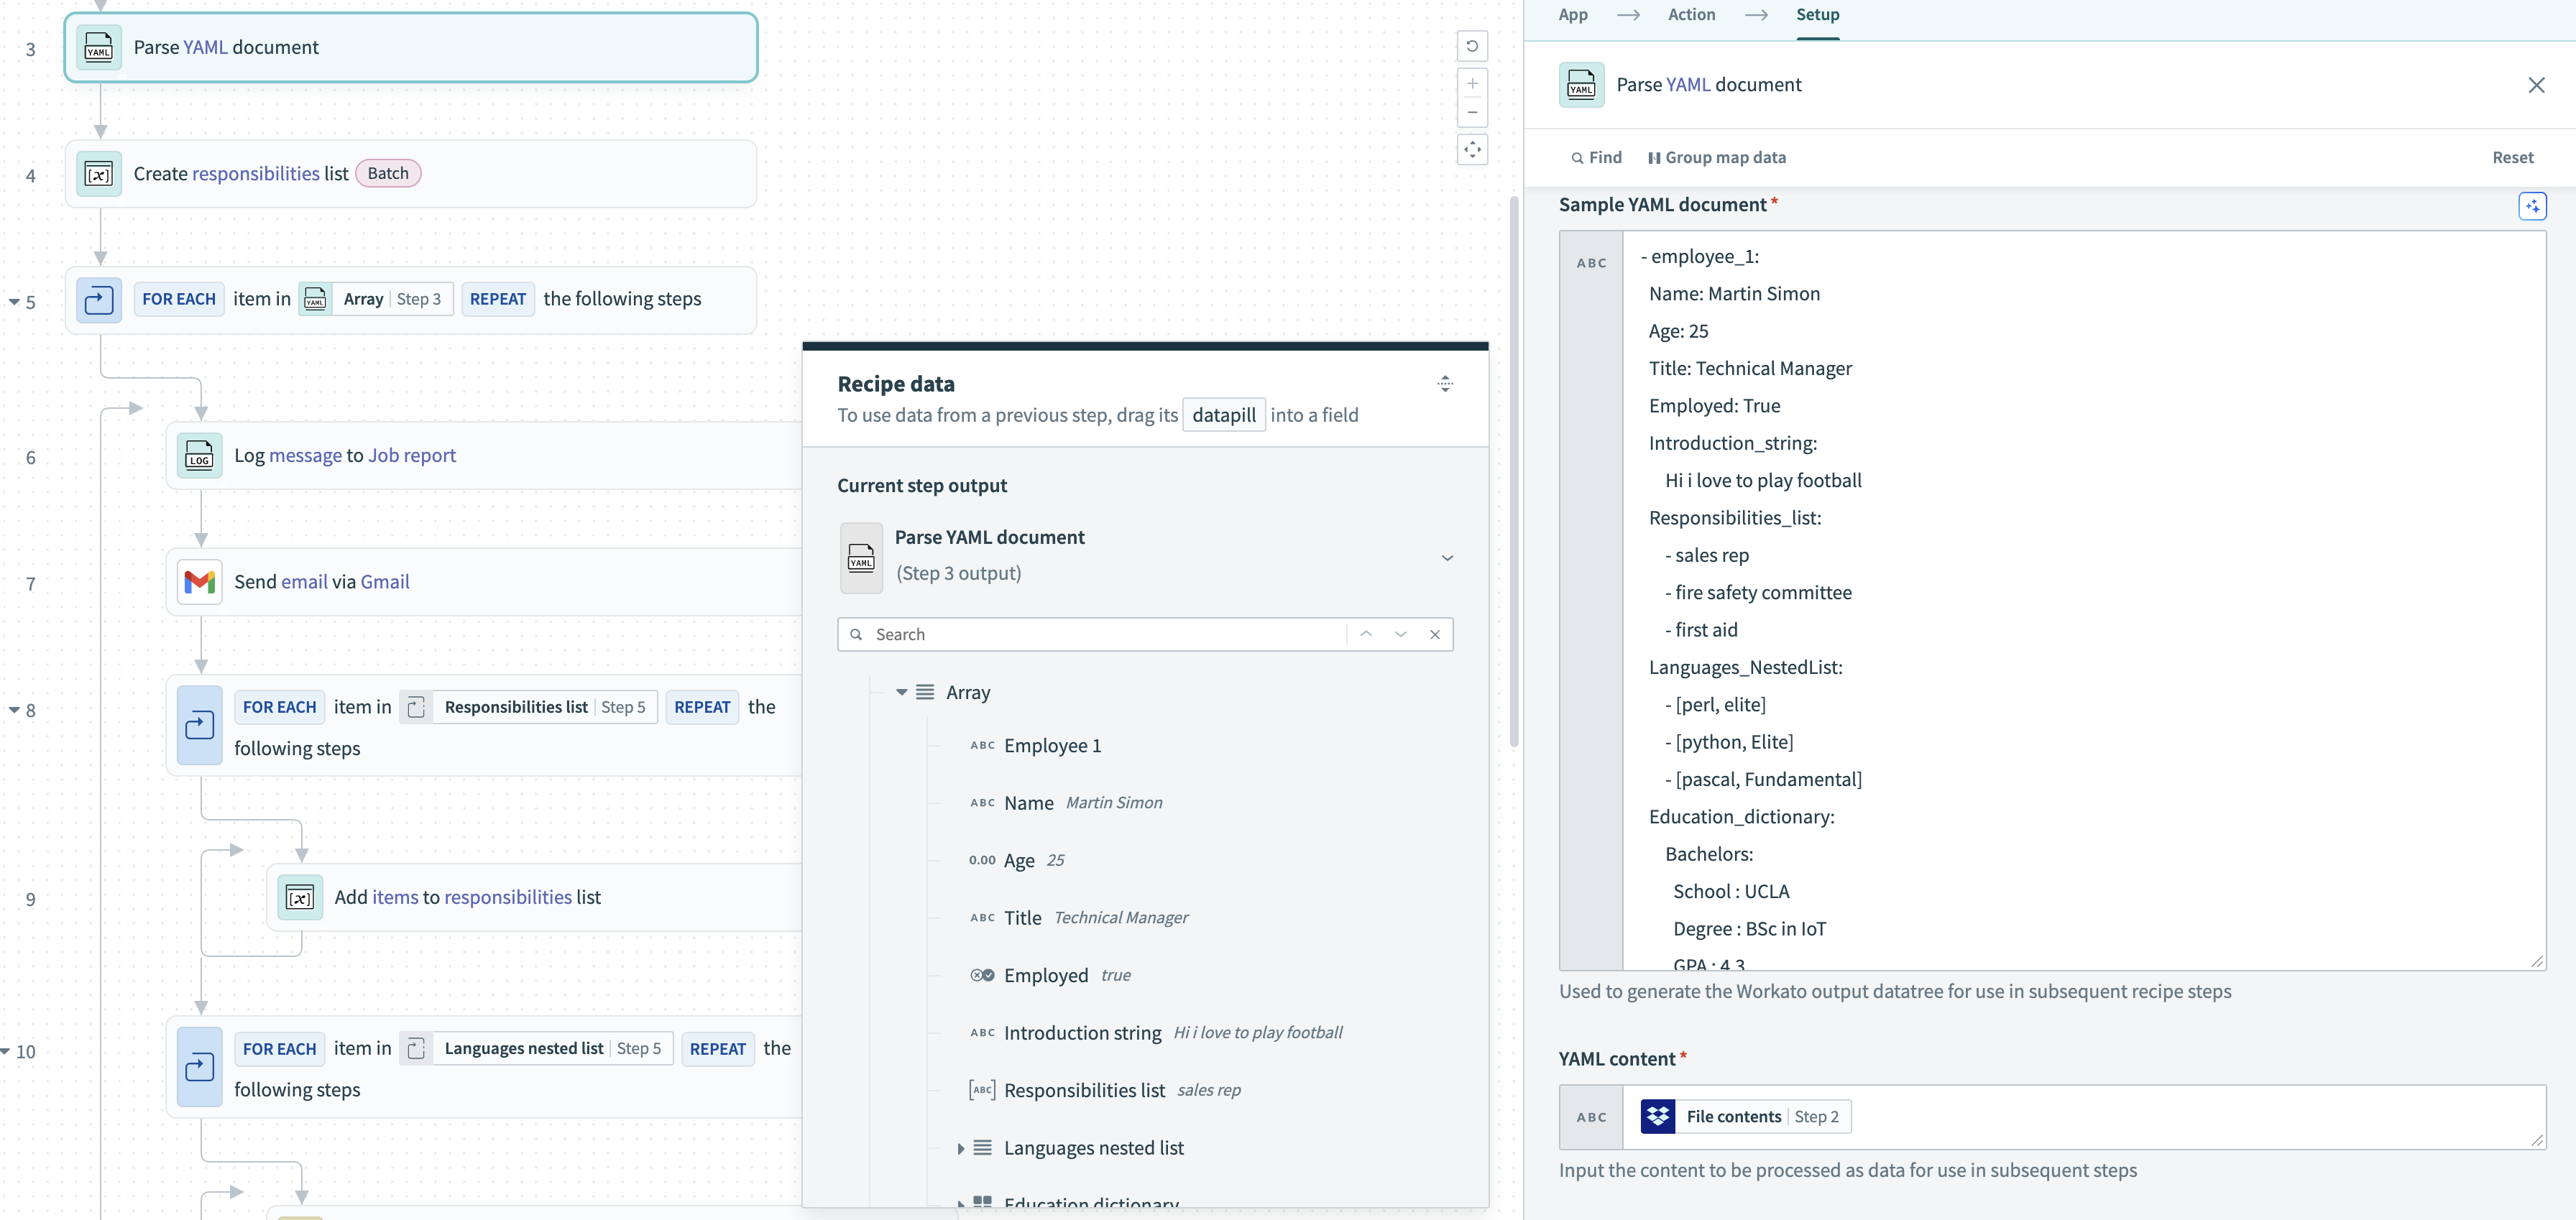Click Reset in the Setup panel
The height and width of the screenshot is (1220, 2576).
pos(2513,157)
